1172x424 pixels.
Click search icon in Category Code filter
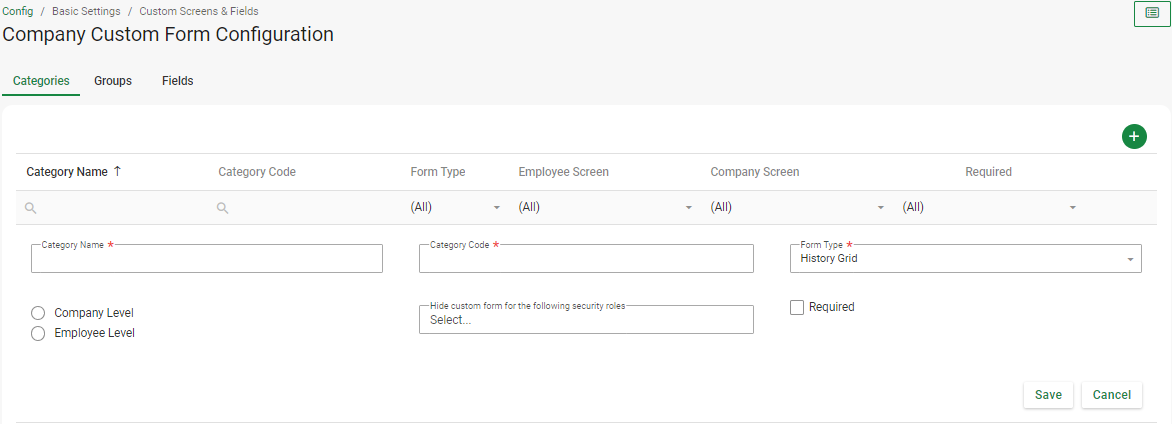223,208
